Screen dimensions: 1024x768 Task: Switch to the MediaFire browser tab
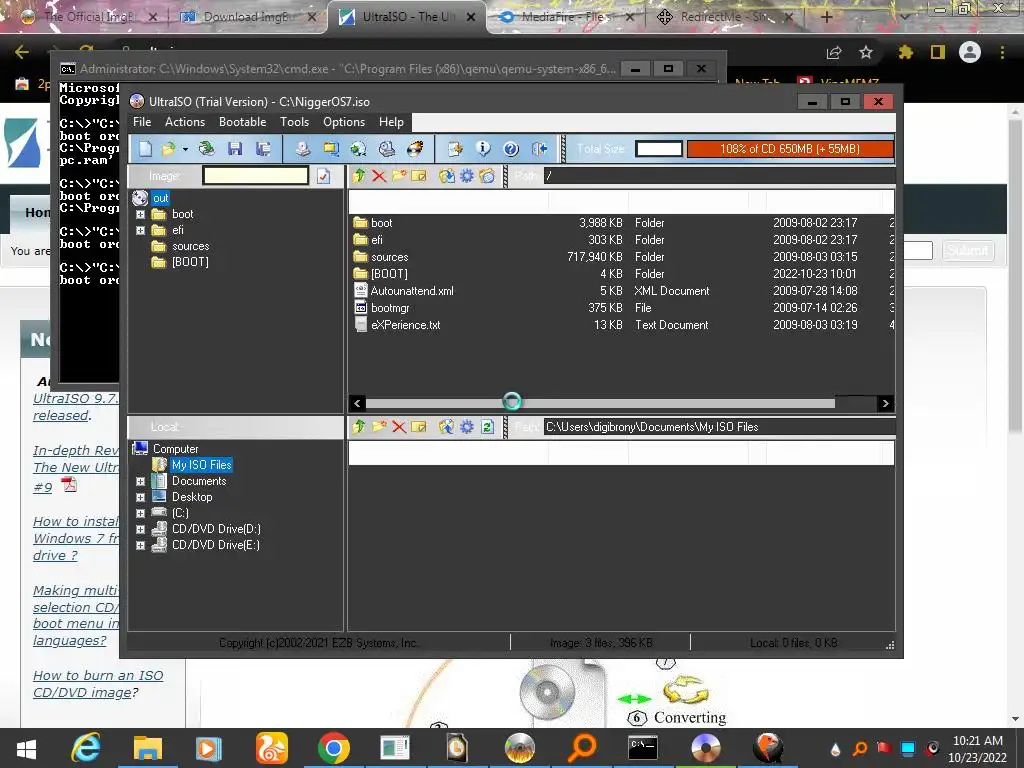(565, 17)
